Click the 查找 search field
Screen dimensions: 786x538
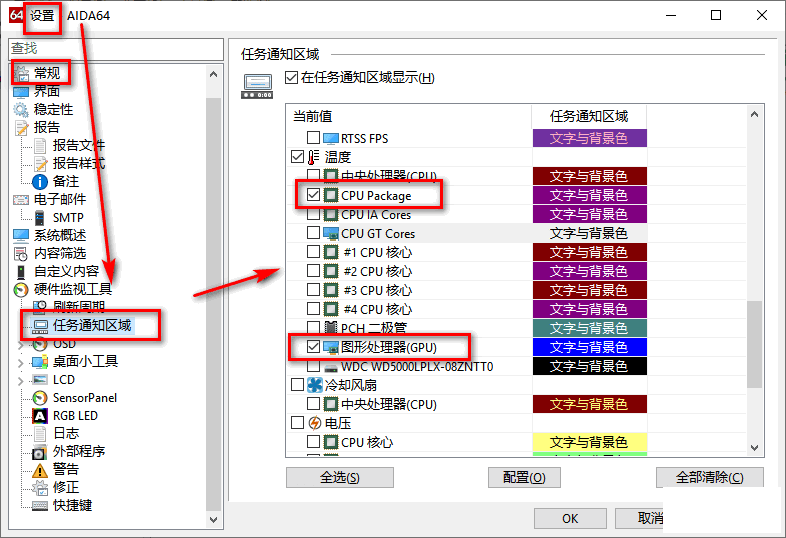coord(116,49)
